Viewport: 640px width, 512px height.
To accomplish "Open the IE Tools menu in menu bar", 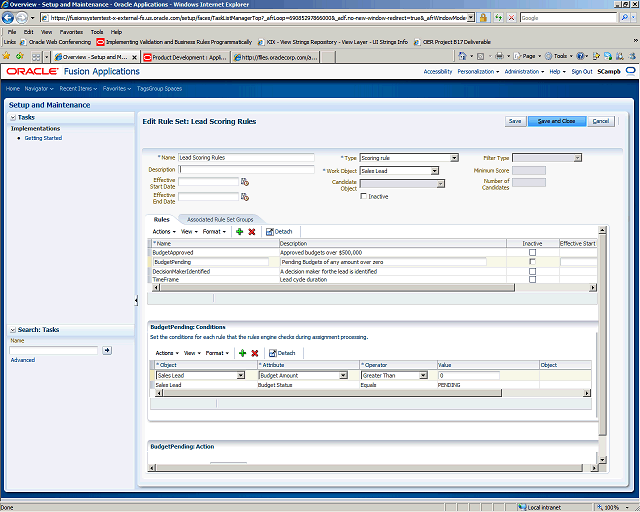I will 97,32.
